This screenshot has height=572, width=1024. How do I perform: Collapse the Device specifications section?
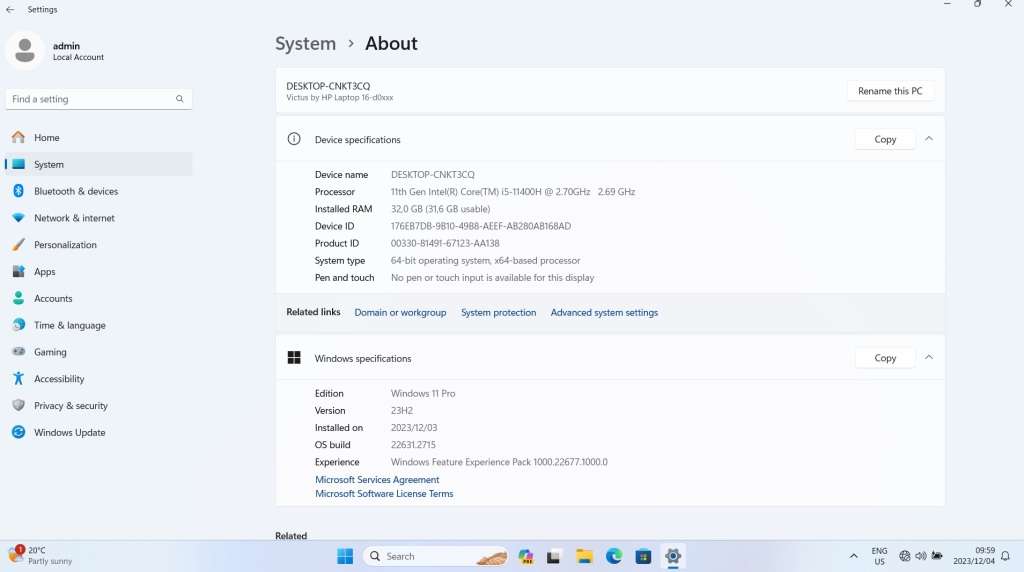coord(929,139)
